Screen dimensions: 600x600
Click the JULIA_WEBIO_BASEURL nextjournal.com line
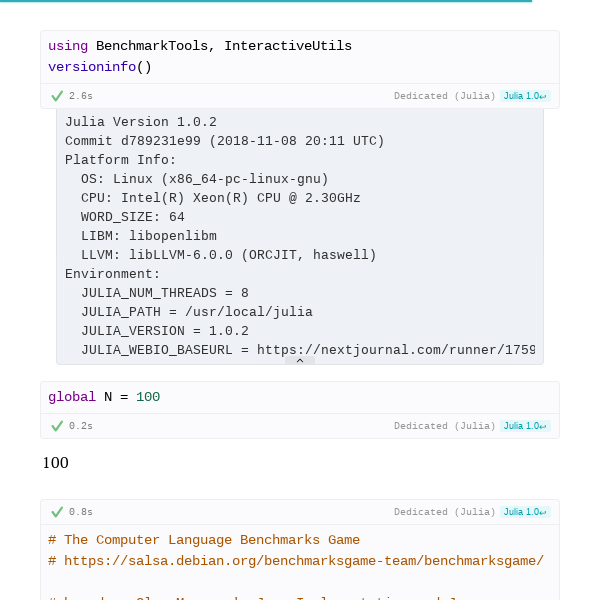308,350
